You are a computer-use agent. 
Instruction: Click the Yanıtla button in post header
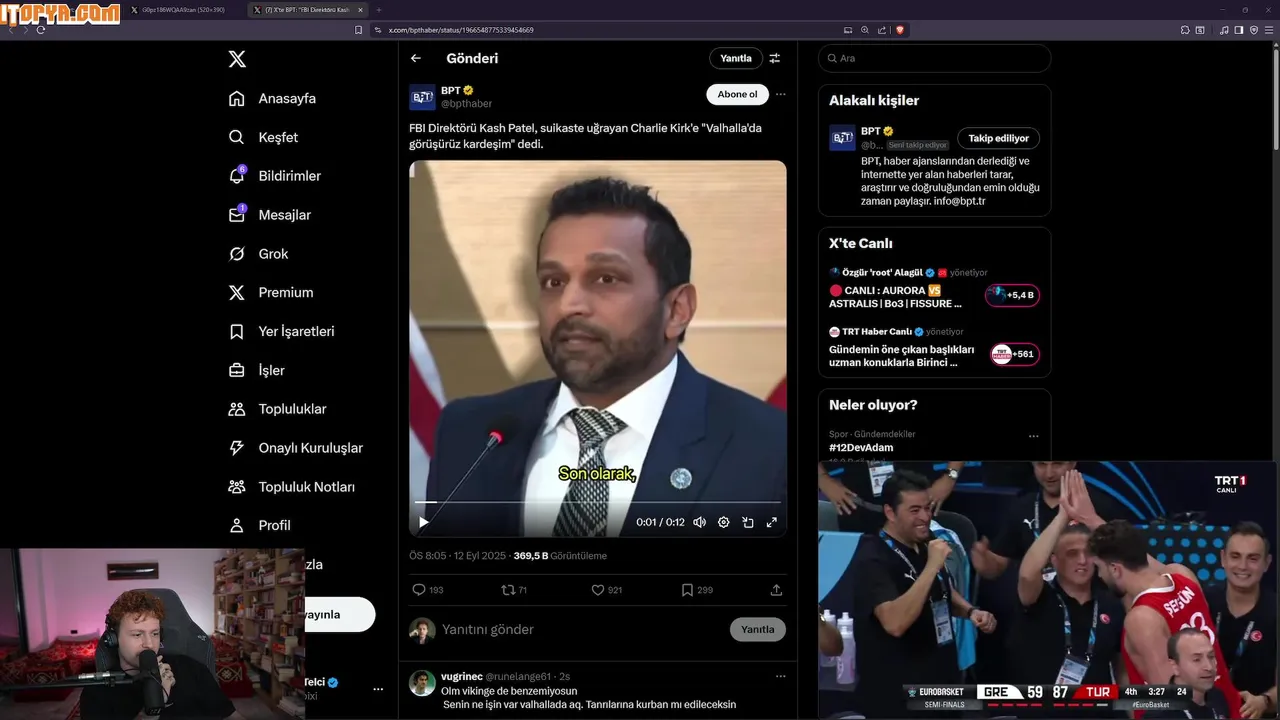(736, 58)
